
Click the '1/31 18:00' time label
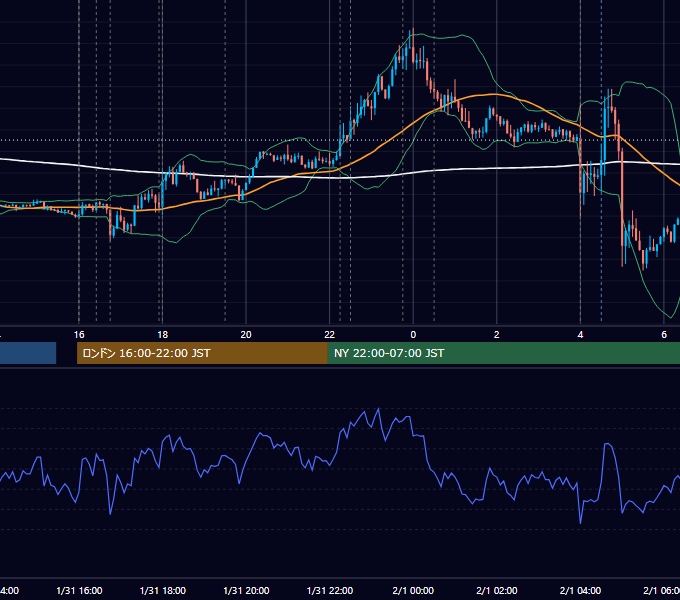point(163,591)
